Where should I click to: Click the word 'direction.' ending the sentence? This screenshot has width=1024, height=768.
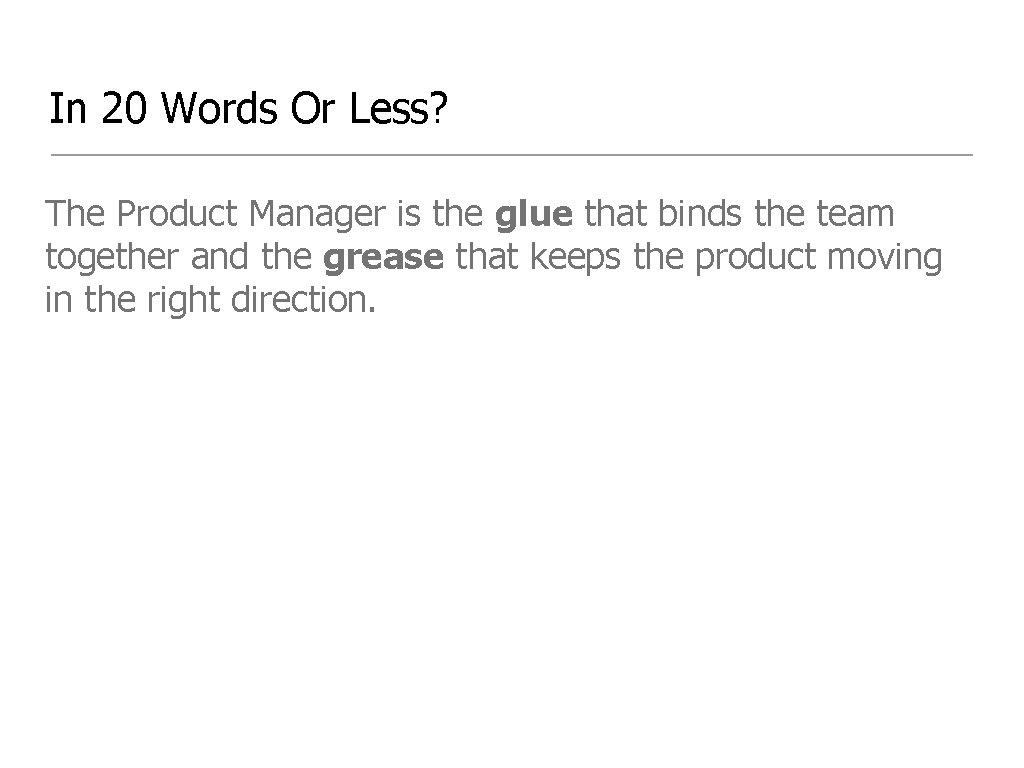(304, 300)
